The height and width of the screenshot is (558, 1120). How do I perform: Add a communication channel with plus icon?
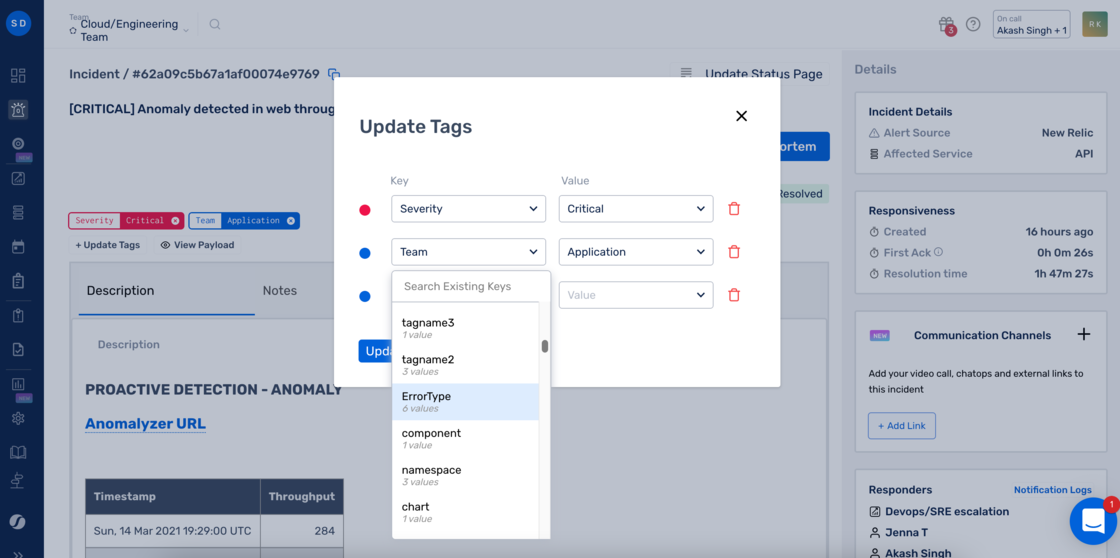(1084, 334)
